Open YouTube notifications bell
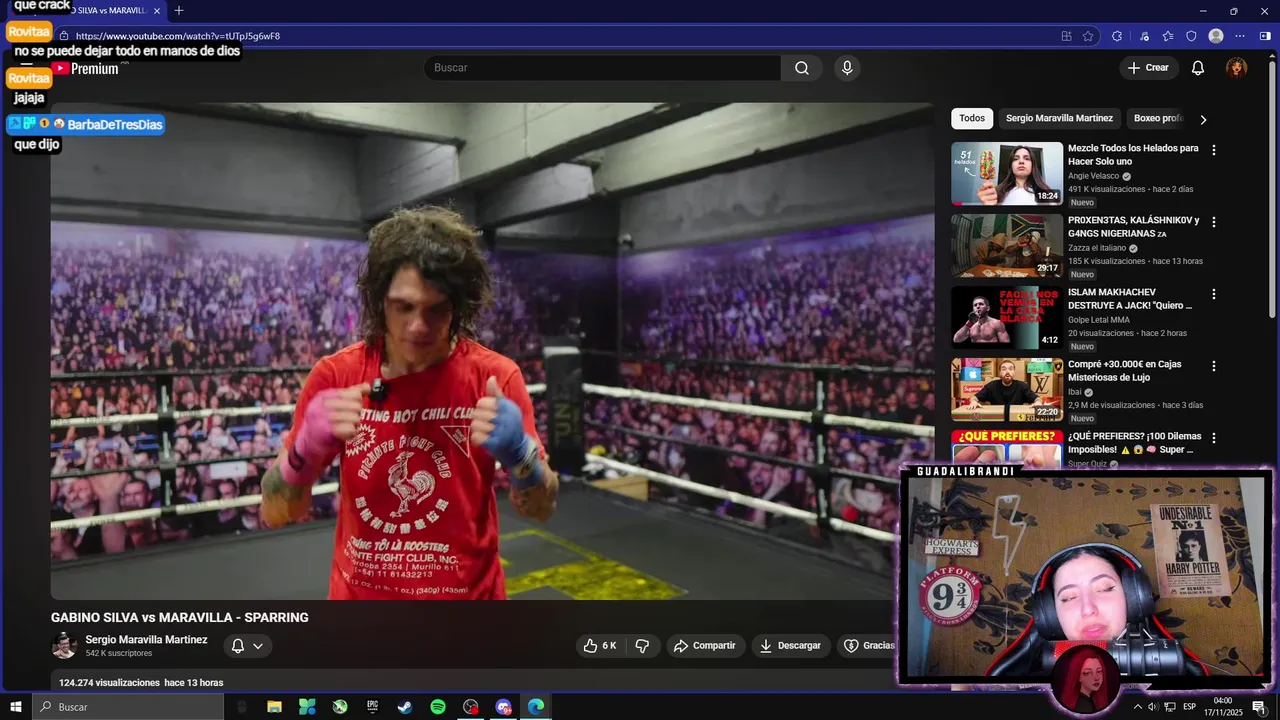Viewport: 1280px width, 720px height. pos(1197,68)
